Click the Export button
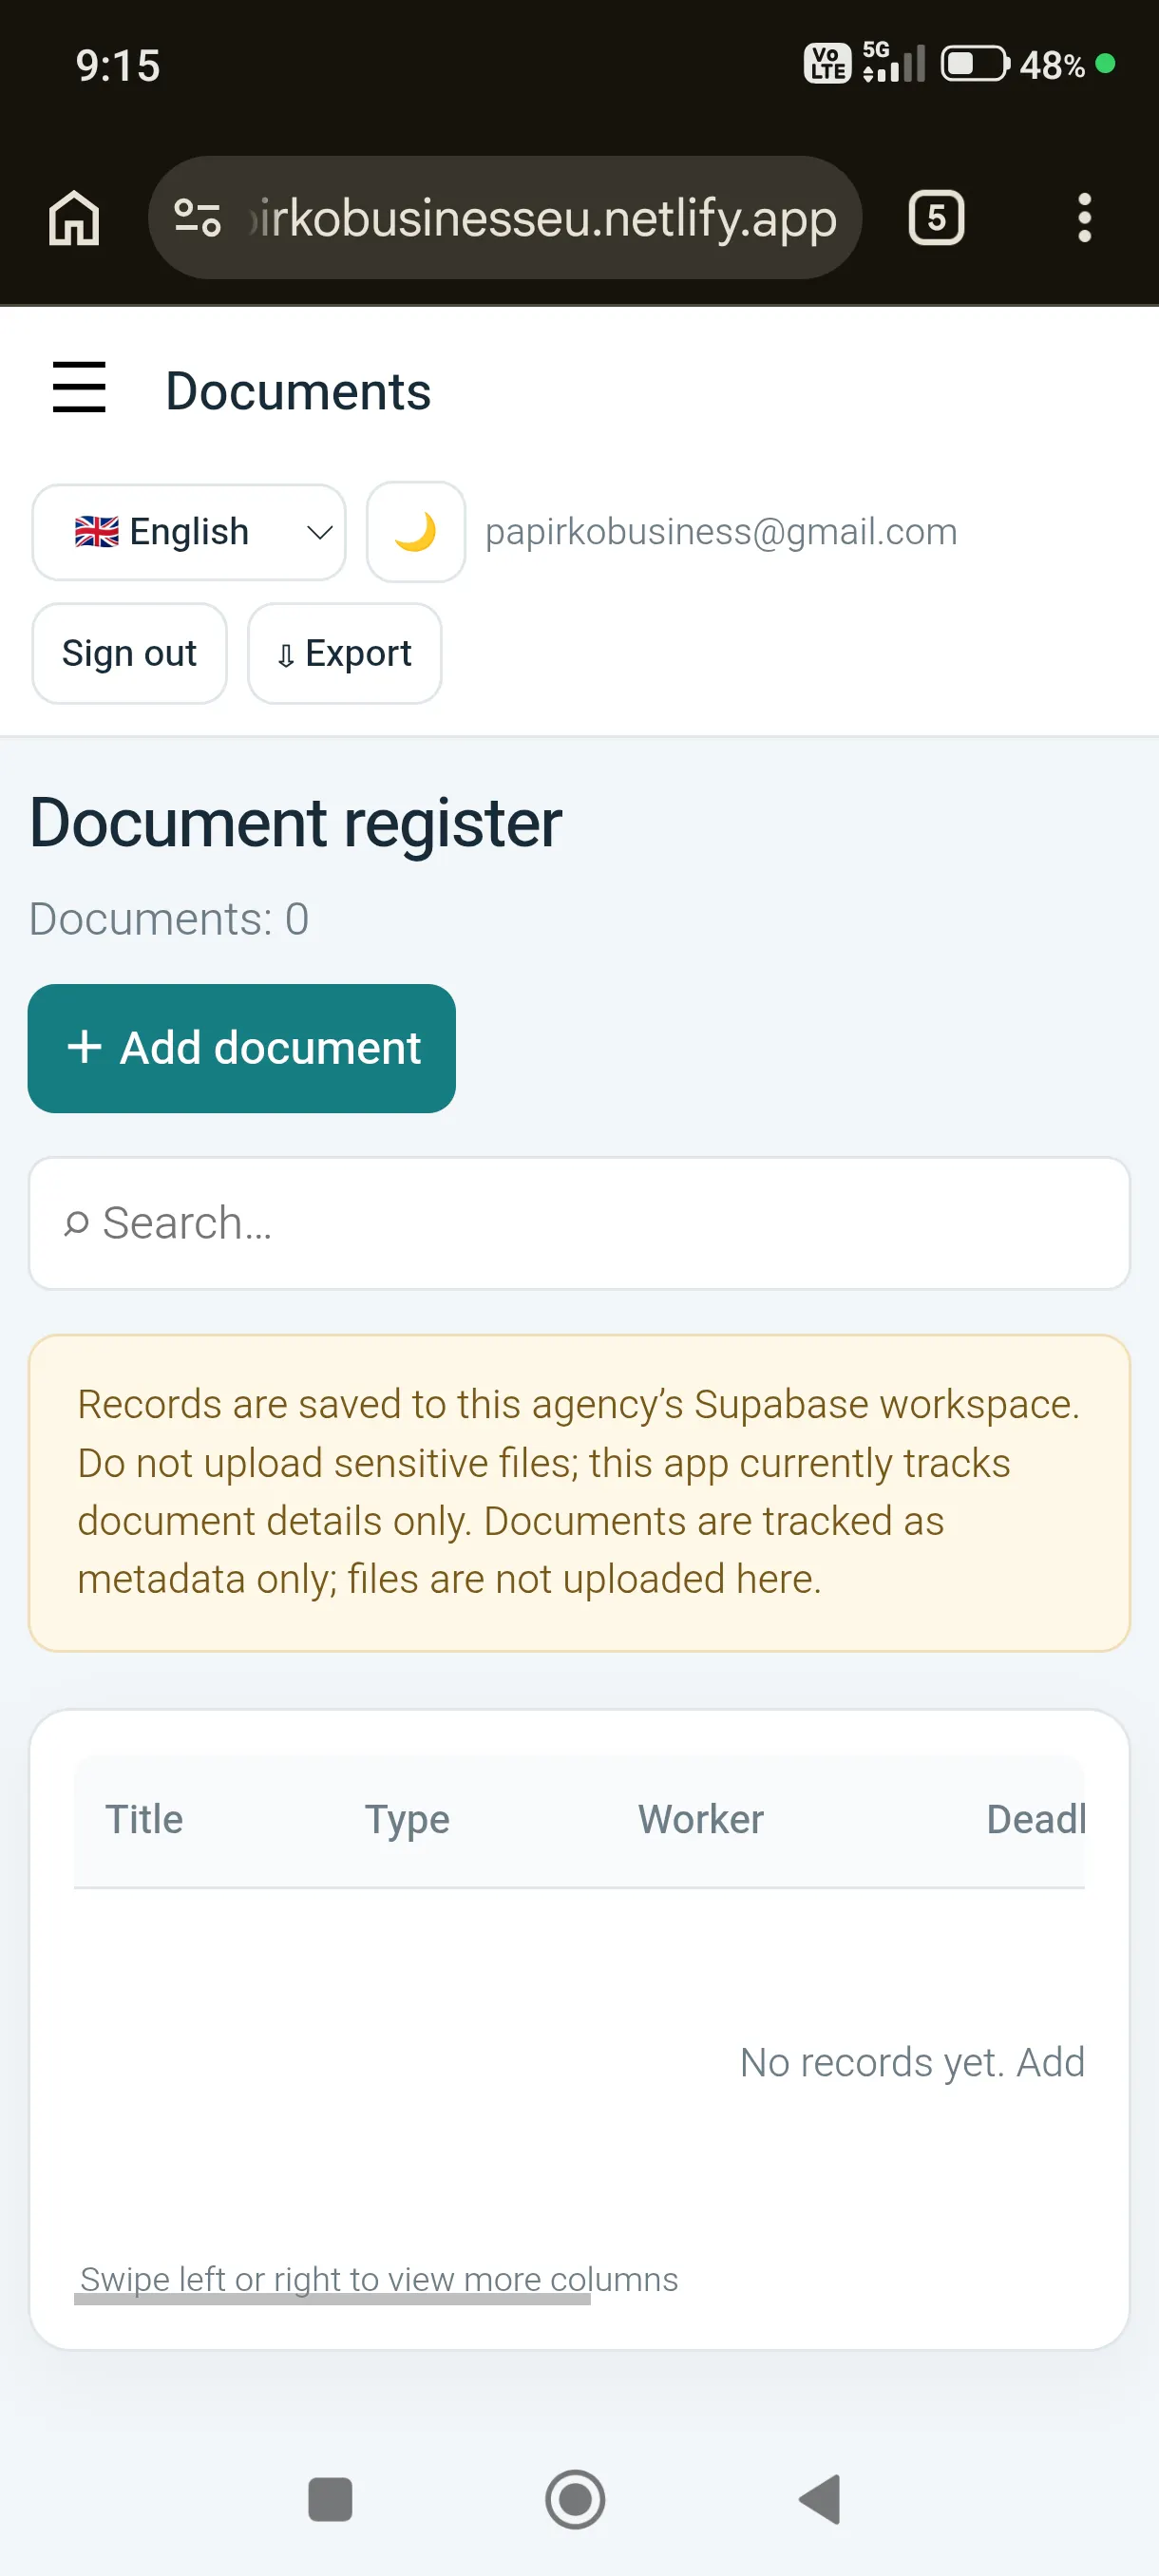 tap(345, 653)
